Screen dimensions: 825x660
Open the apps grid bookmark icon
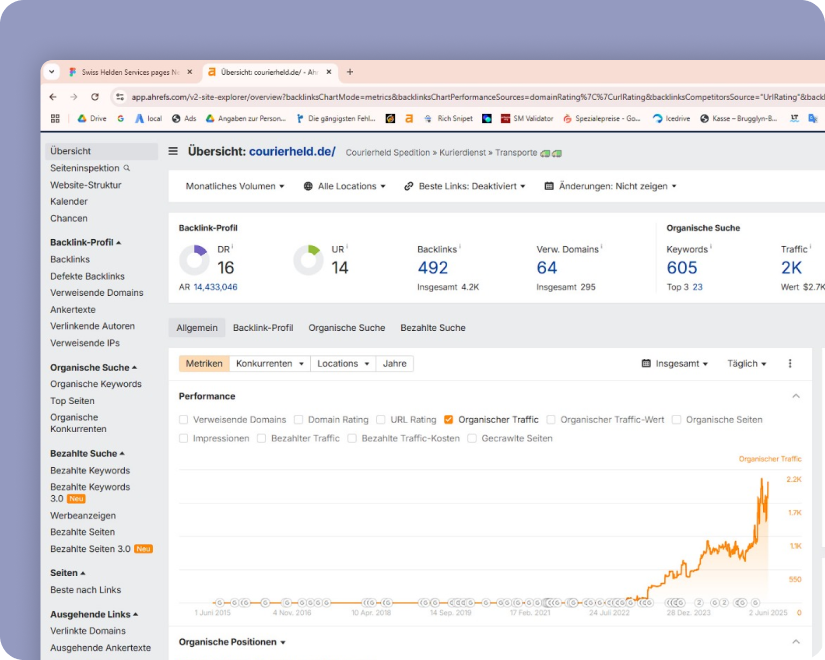[x=55, y=118]
